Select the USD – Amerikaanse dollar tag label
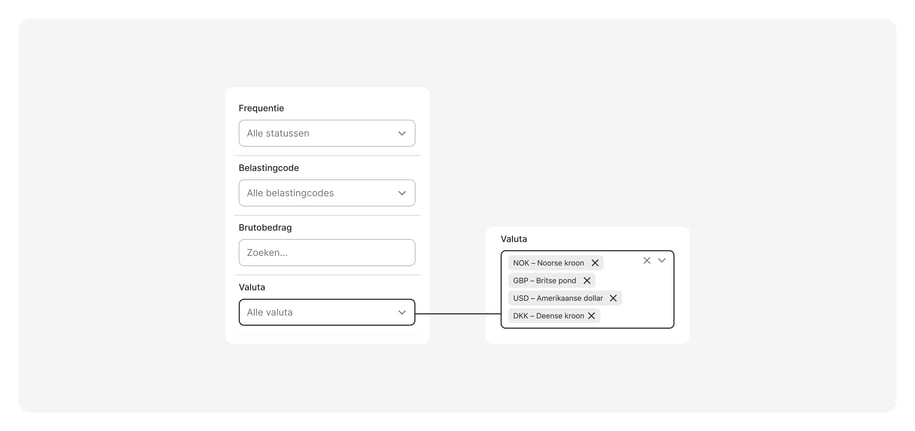Viewport: 915px width, 431px height. point(558,298)
